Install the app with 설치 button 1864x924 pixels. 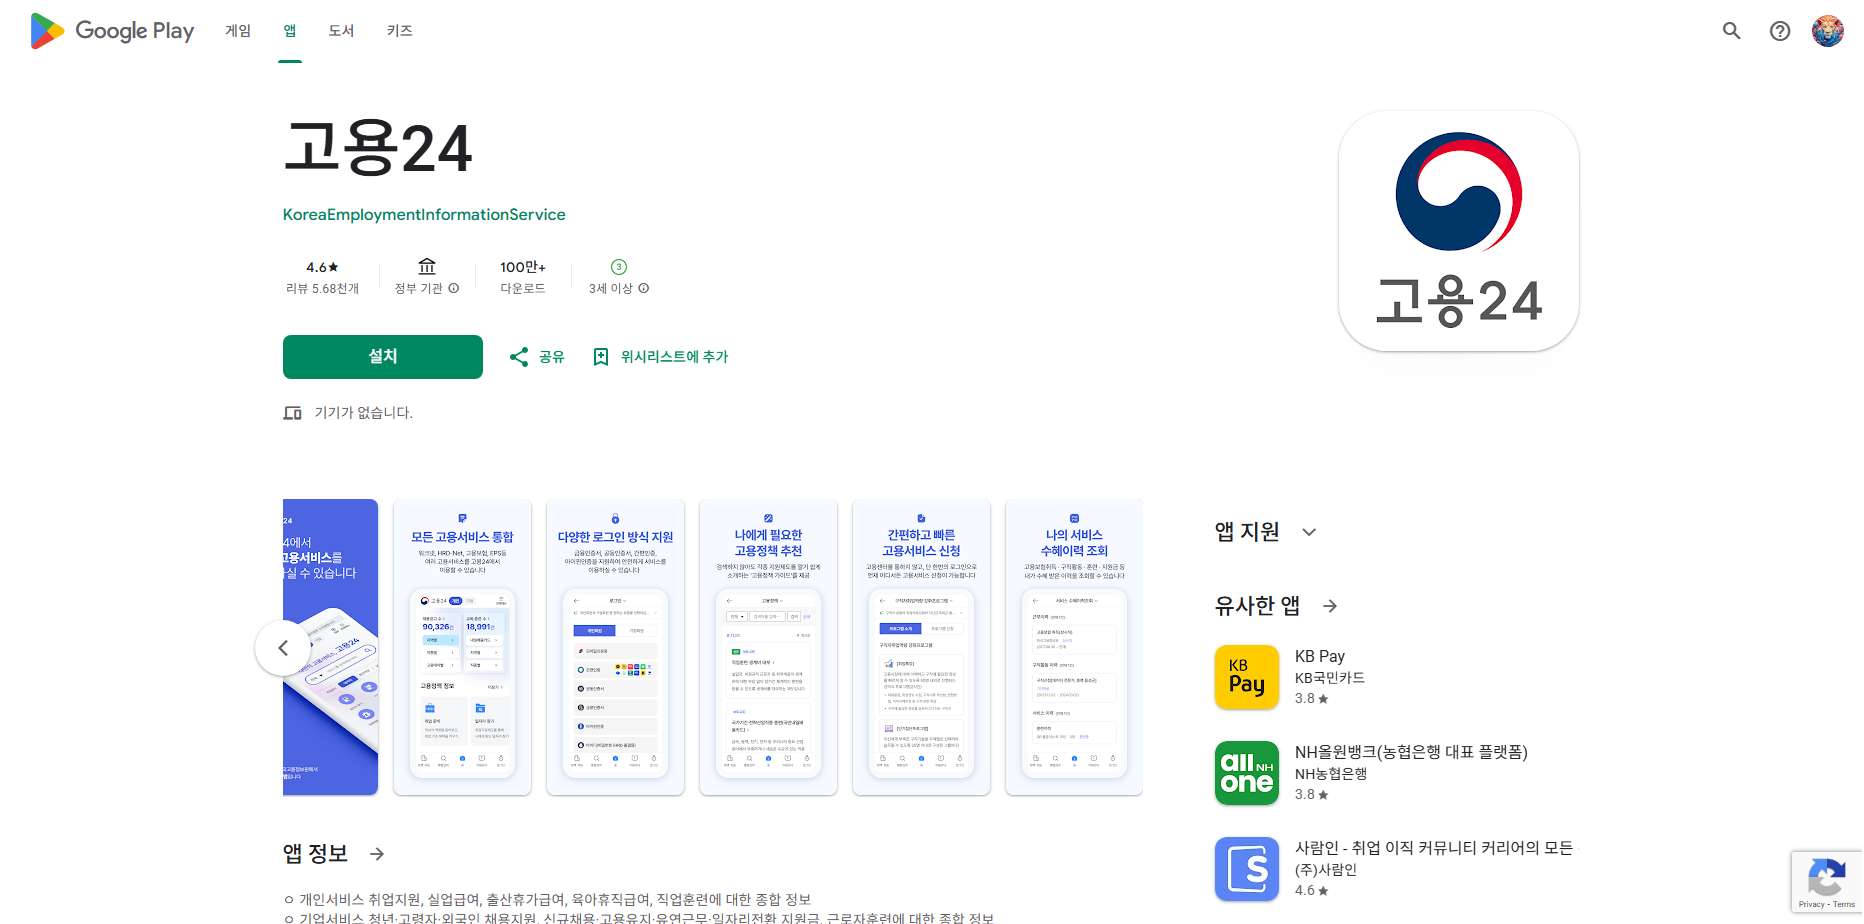383,357
